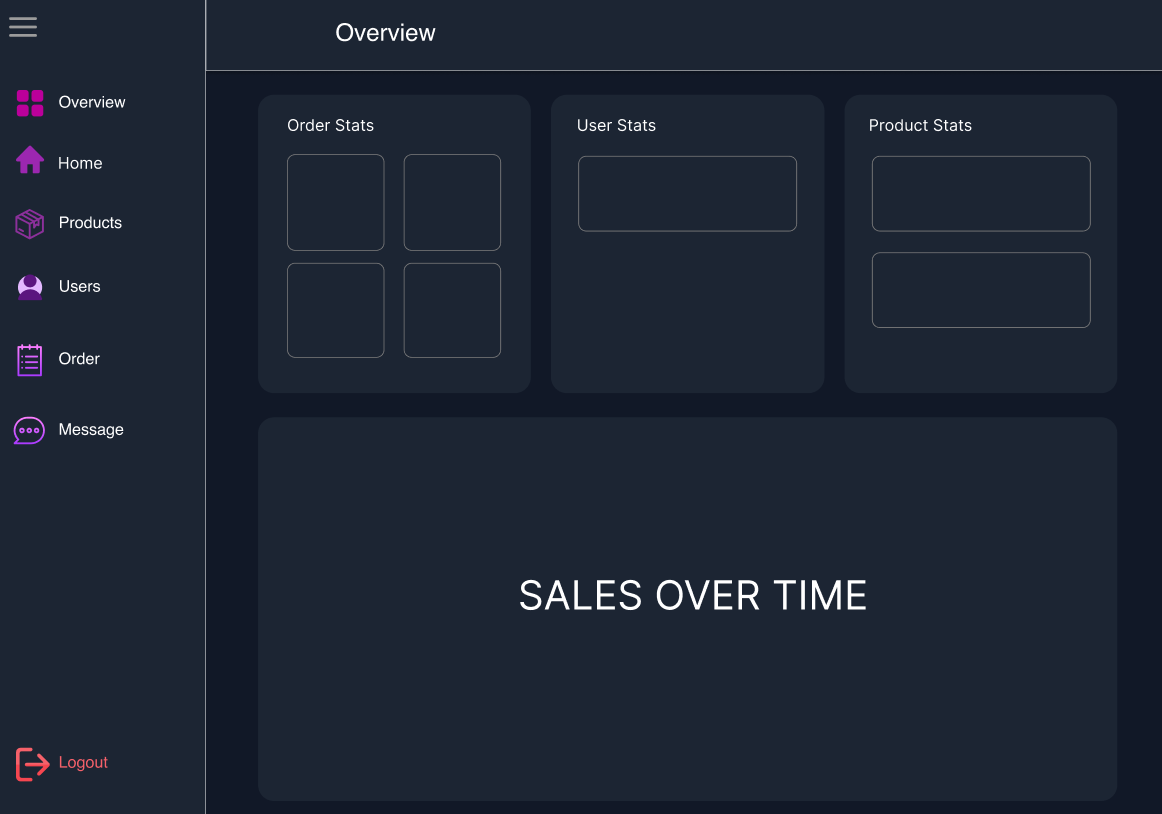Click the Sales Over Time chart panel
1162x814 pixels.
click(687, 608)
